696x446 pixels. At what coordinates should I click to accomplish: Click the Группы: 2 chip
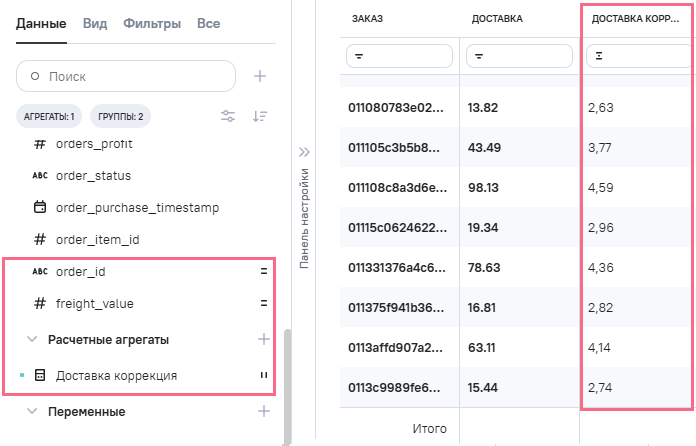(x=120, y=117)
